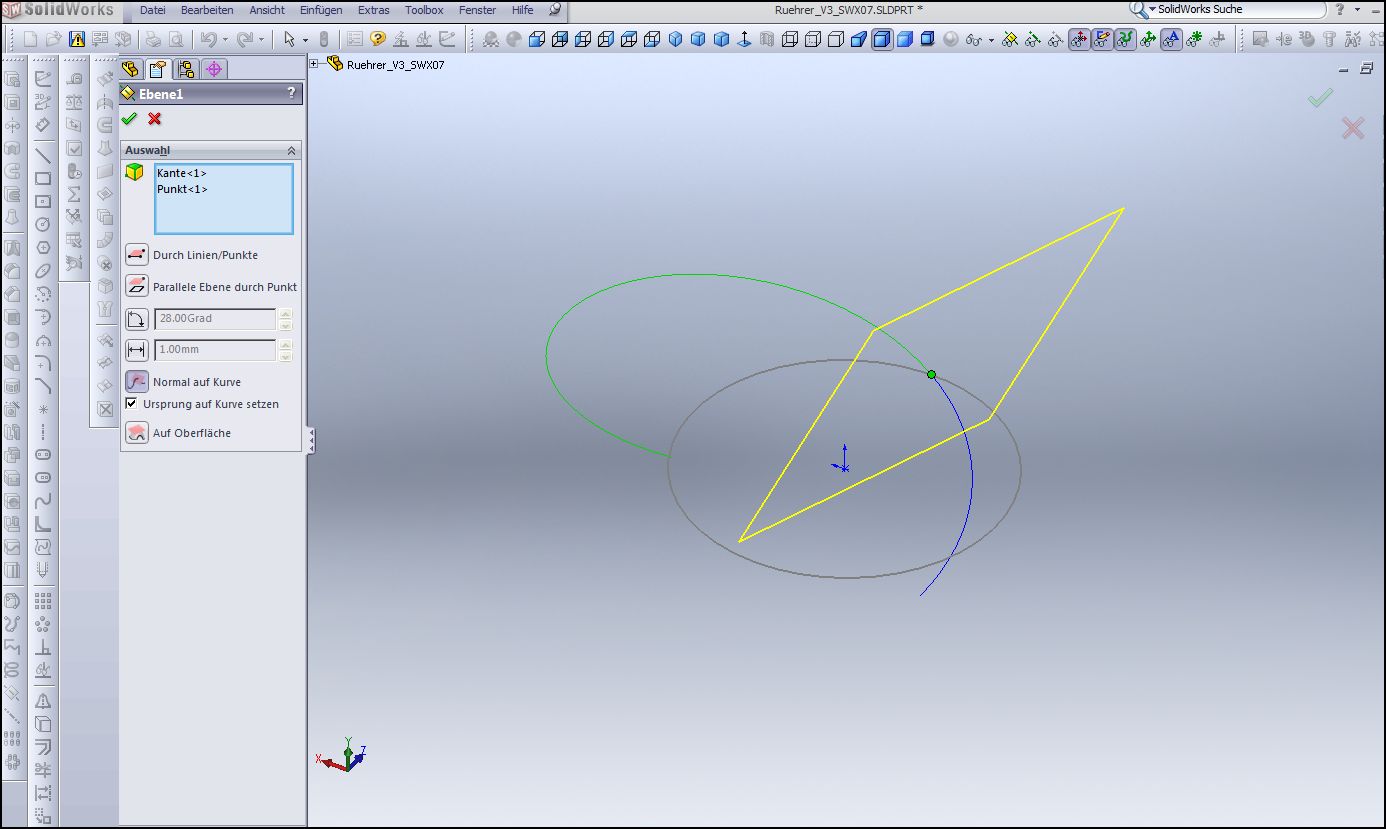Select Punkt<1> in the selection list

coord(182,189)
